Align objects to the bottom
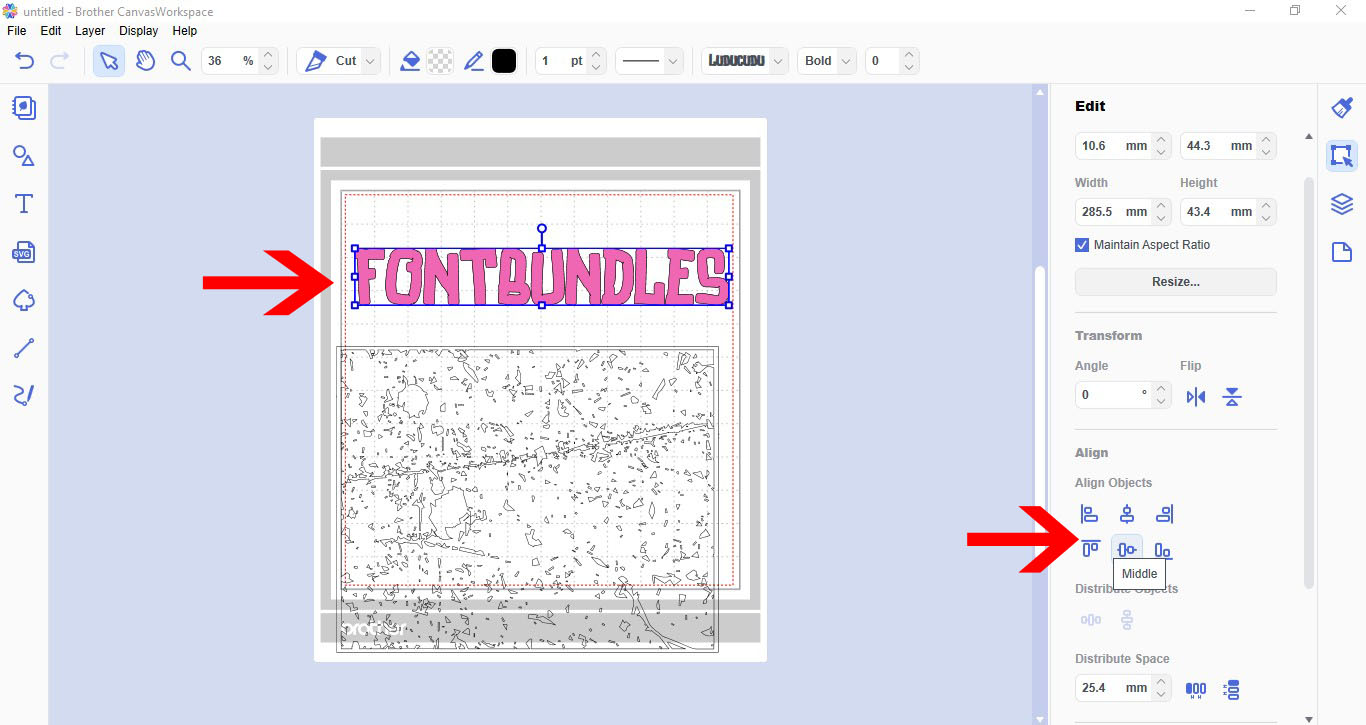Image resolution: width=1366 pixels, height=725 pixels. tap(1163, 549)
